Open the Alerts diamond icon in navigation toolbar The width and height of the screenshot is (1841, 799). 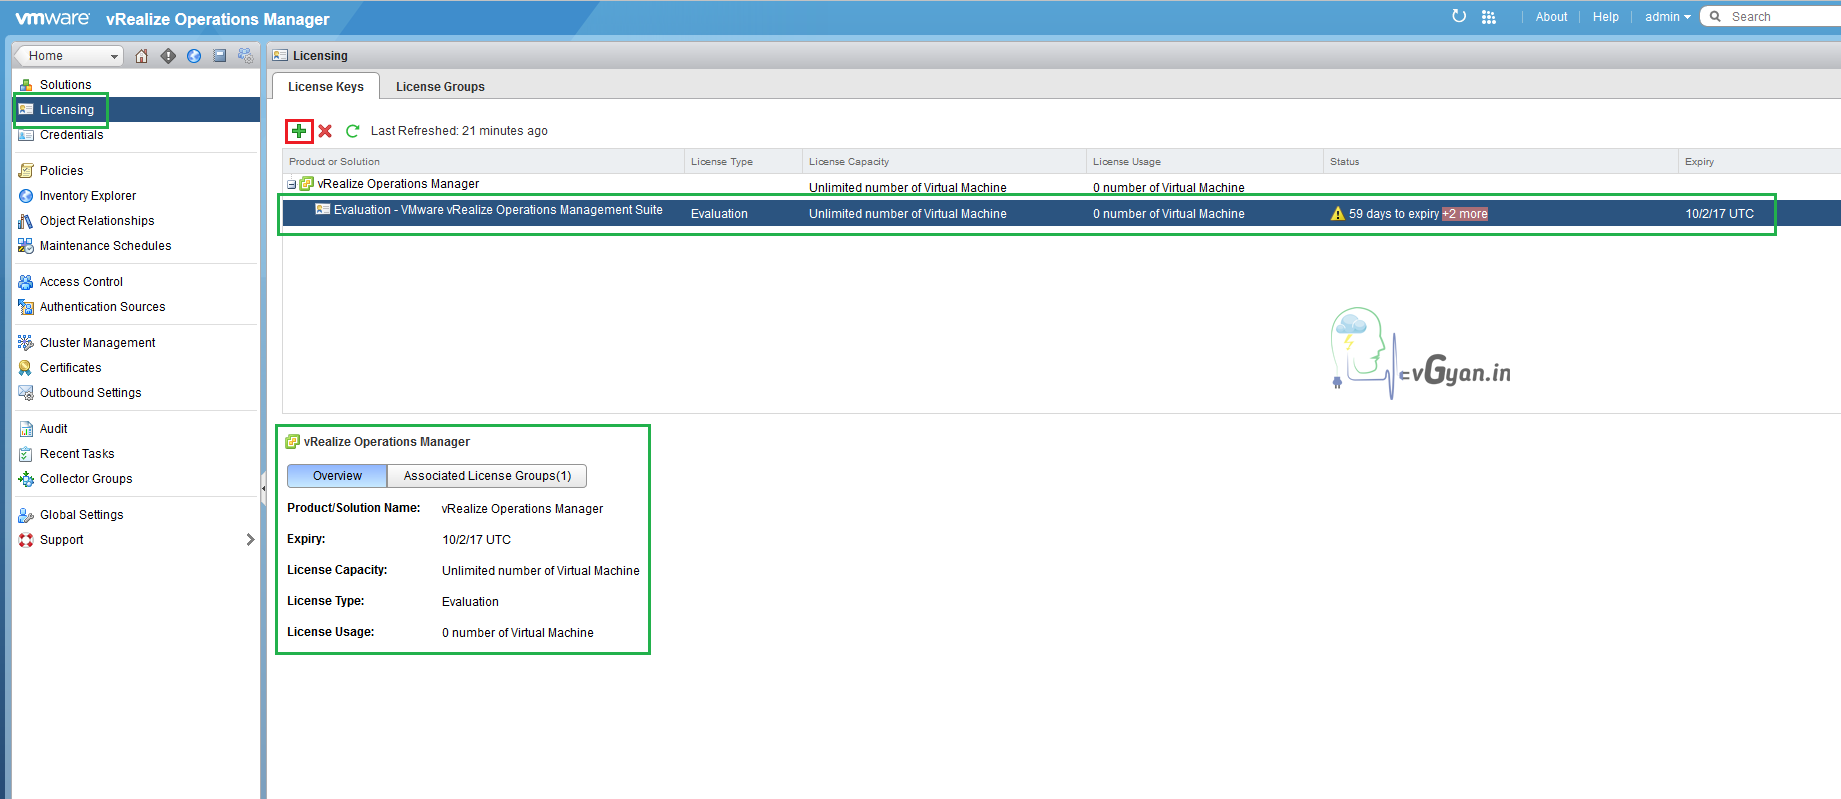tap(168, 56)
